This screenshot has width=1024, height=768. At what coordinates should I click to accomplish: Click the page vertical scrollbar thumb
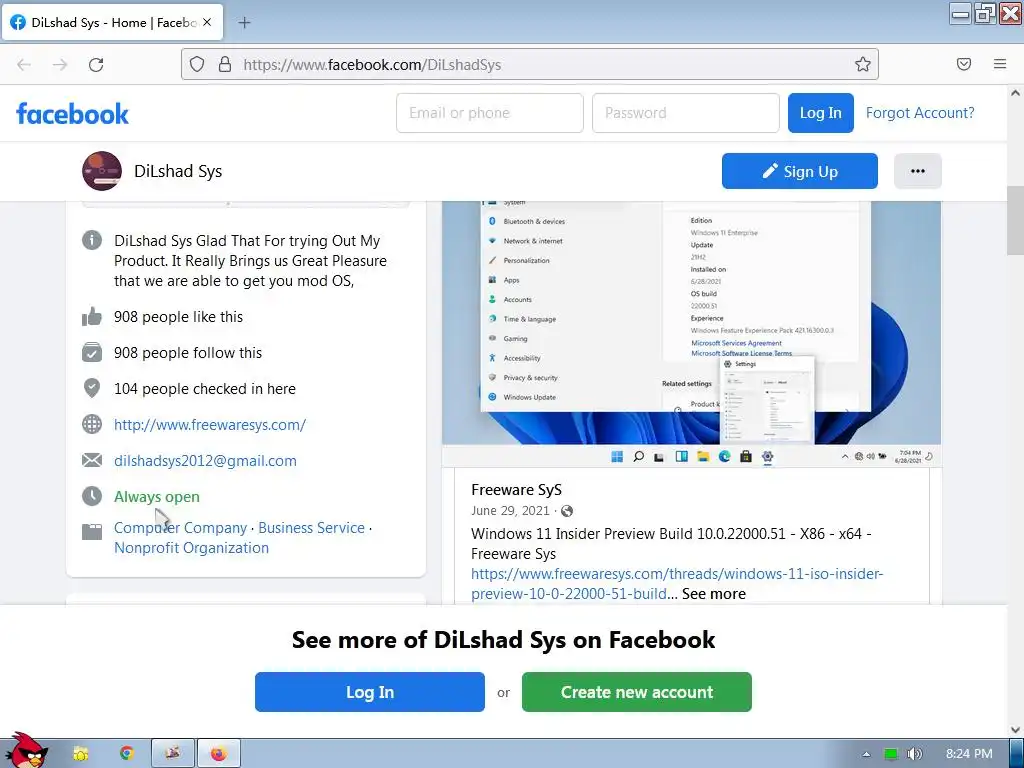click(1015, 220)
